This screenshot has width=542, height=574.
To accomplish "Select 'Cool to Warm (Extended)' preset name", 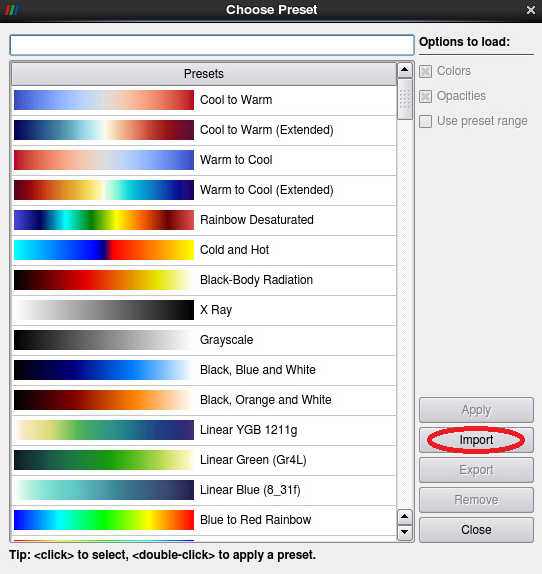I will (x=267, y=130).
